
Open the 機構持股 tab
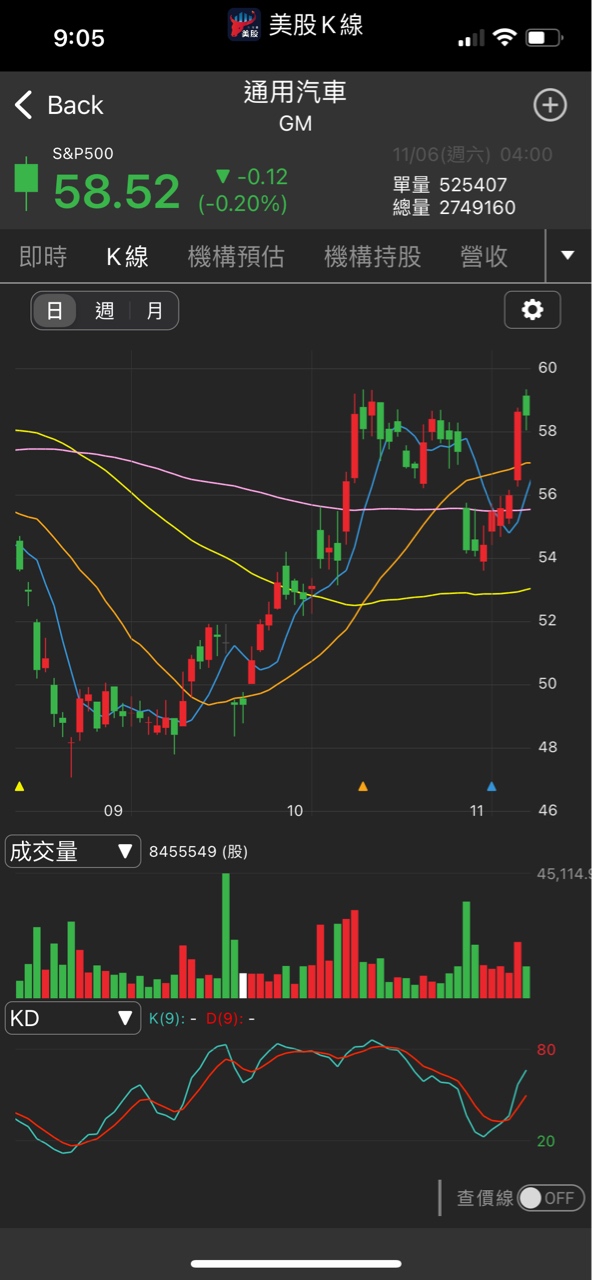pyautogui.click(x=373, y=257)
